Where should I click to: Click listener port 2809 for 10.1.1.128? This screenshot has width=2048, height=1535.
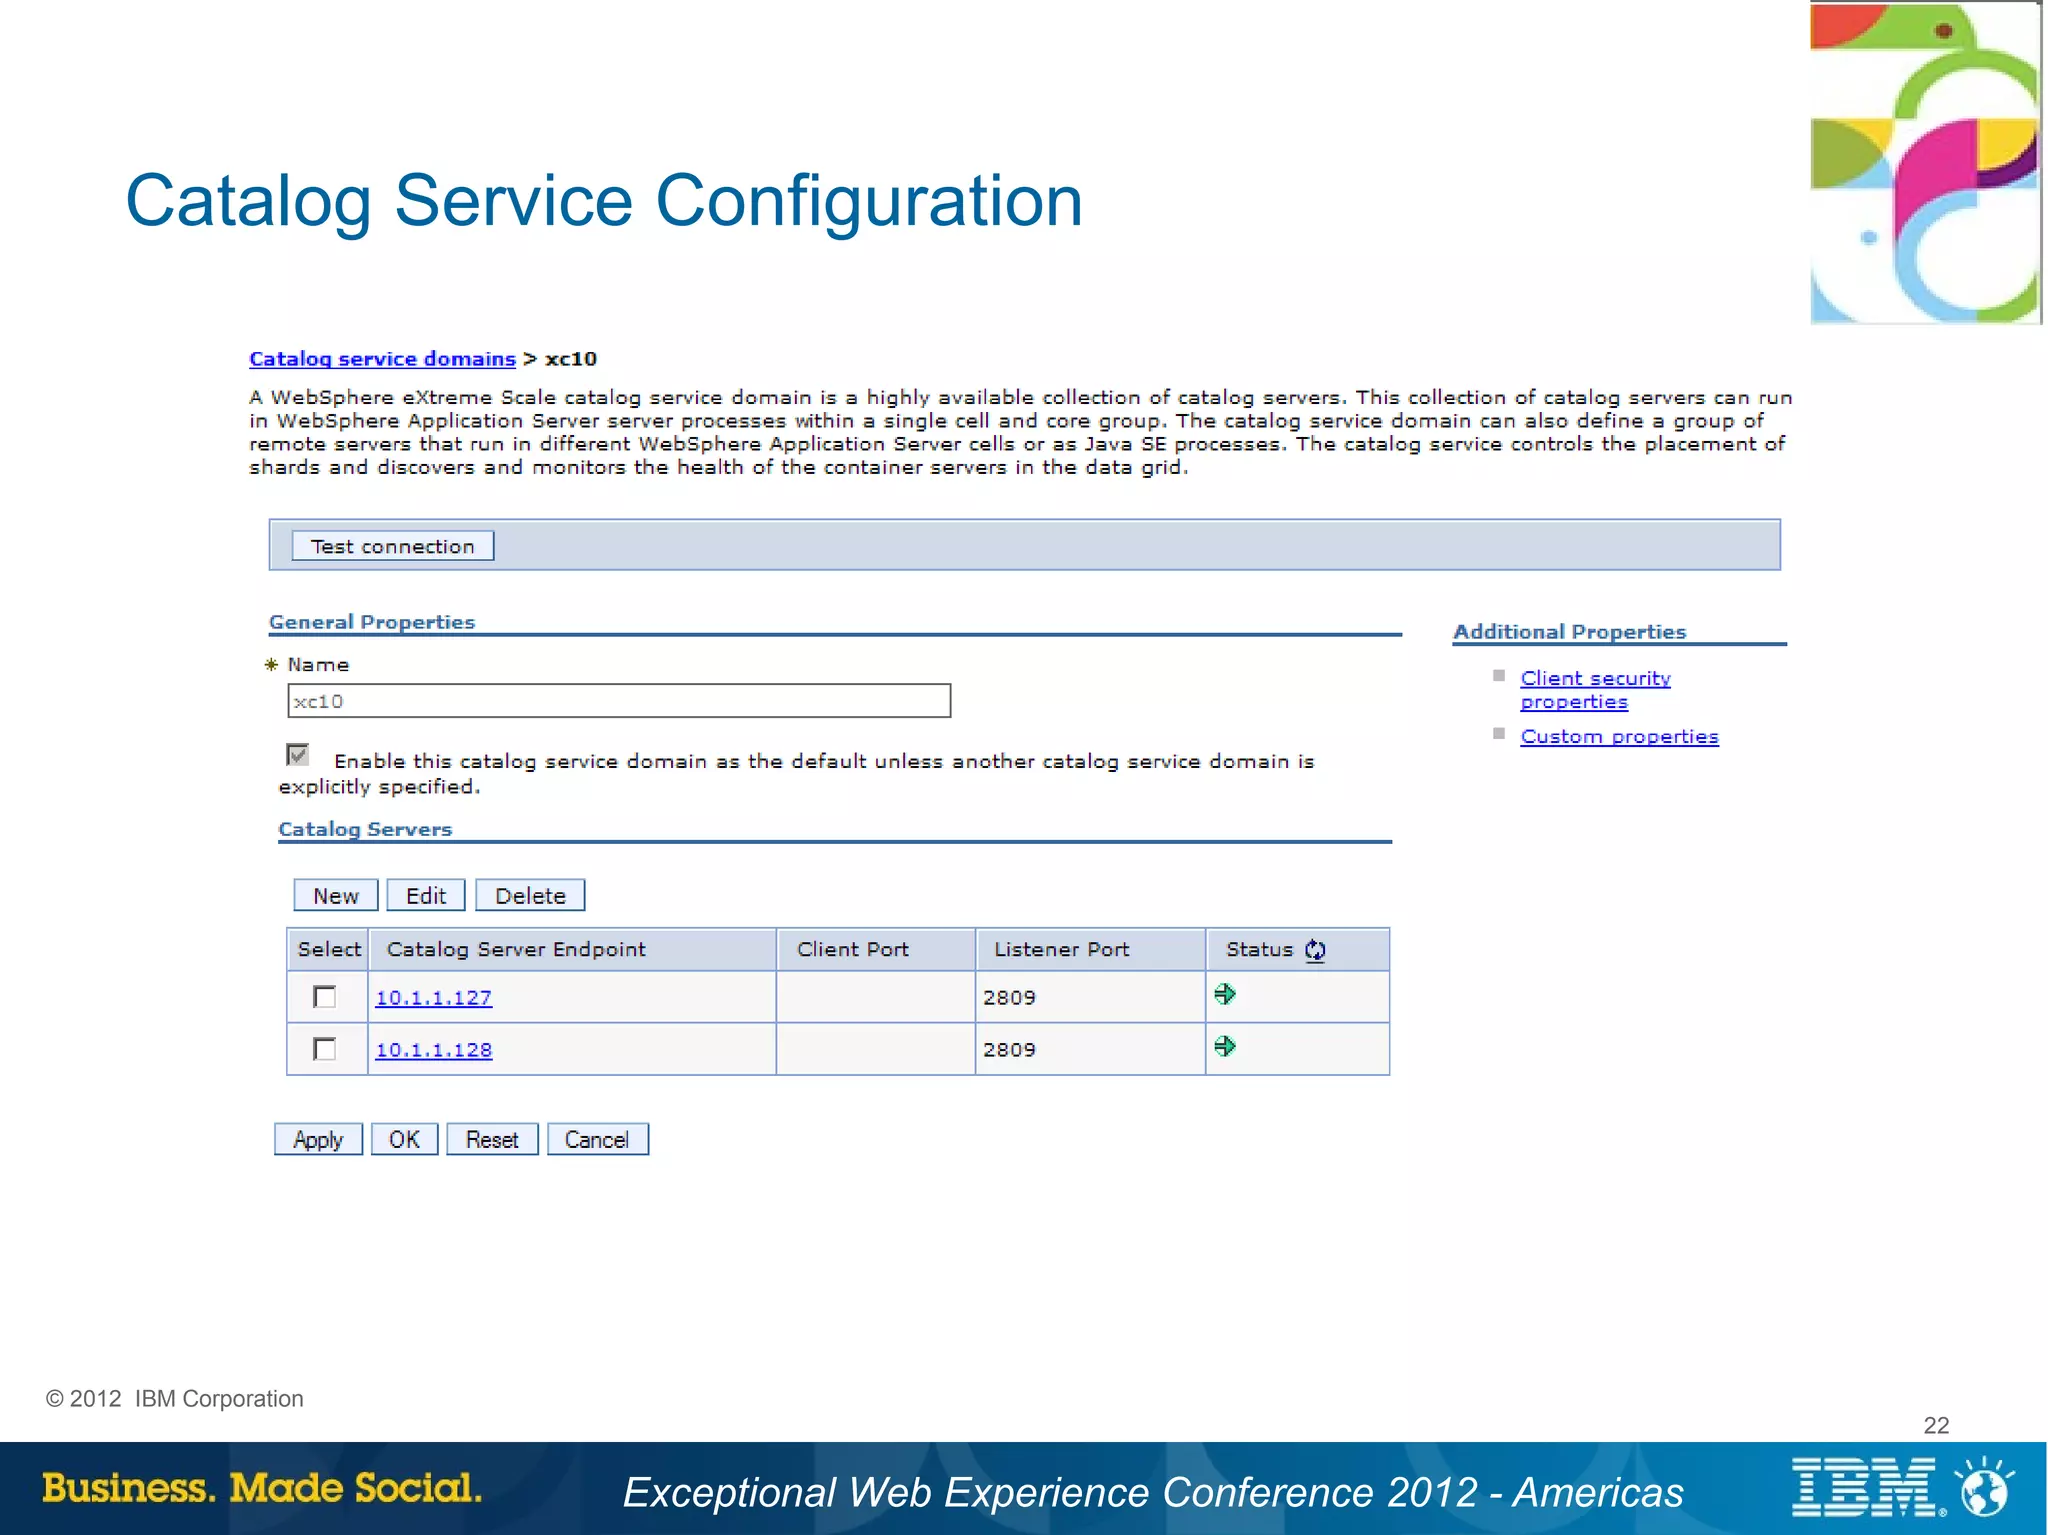[1009, 1050]
